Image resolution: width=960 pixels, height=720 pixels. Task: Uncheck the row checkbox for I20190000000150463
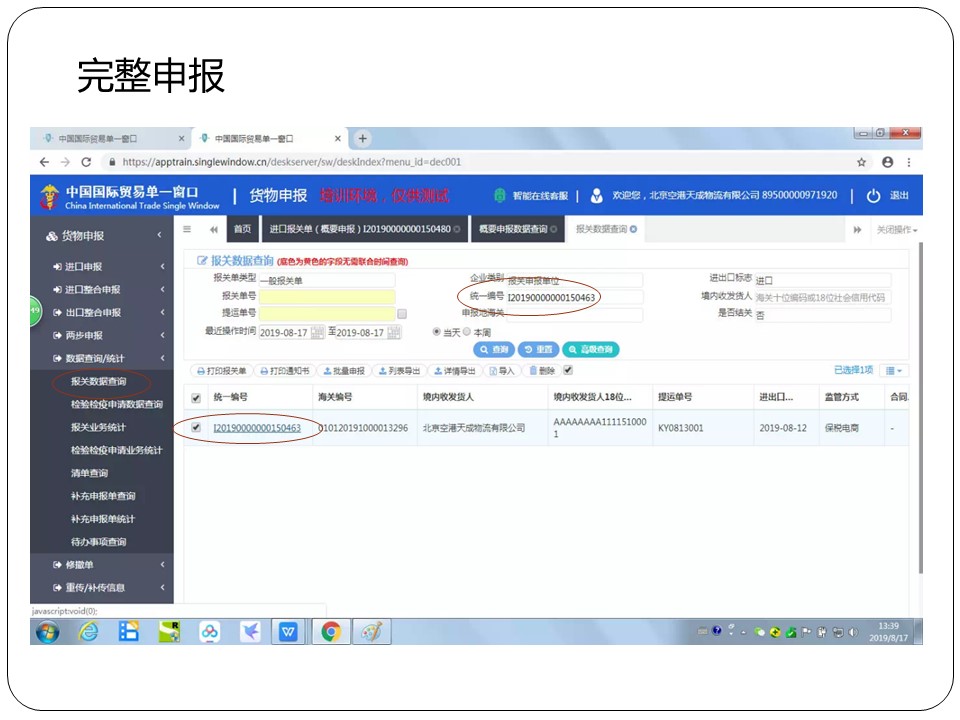(195, 428)
